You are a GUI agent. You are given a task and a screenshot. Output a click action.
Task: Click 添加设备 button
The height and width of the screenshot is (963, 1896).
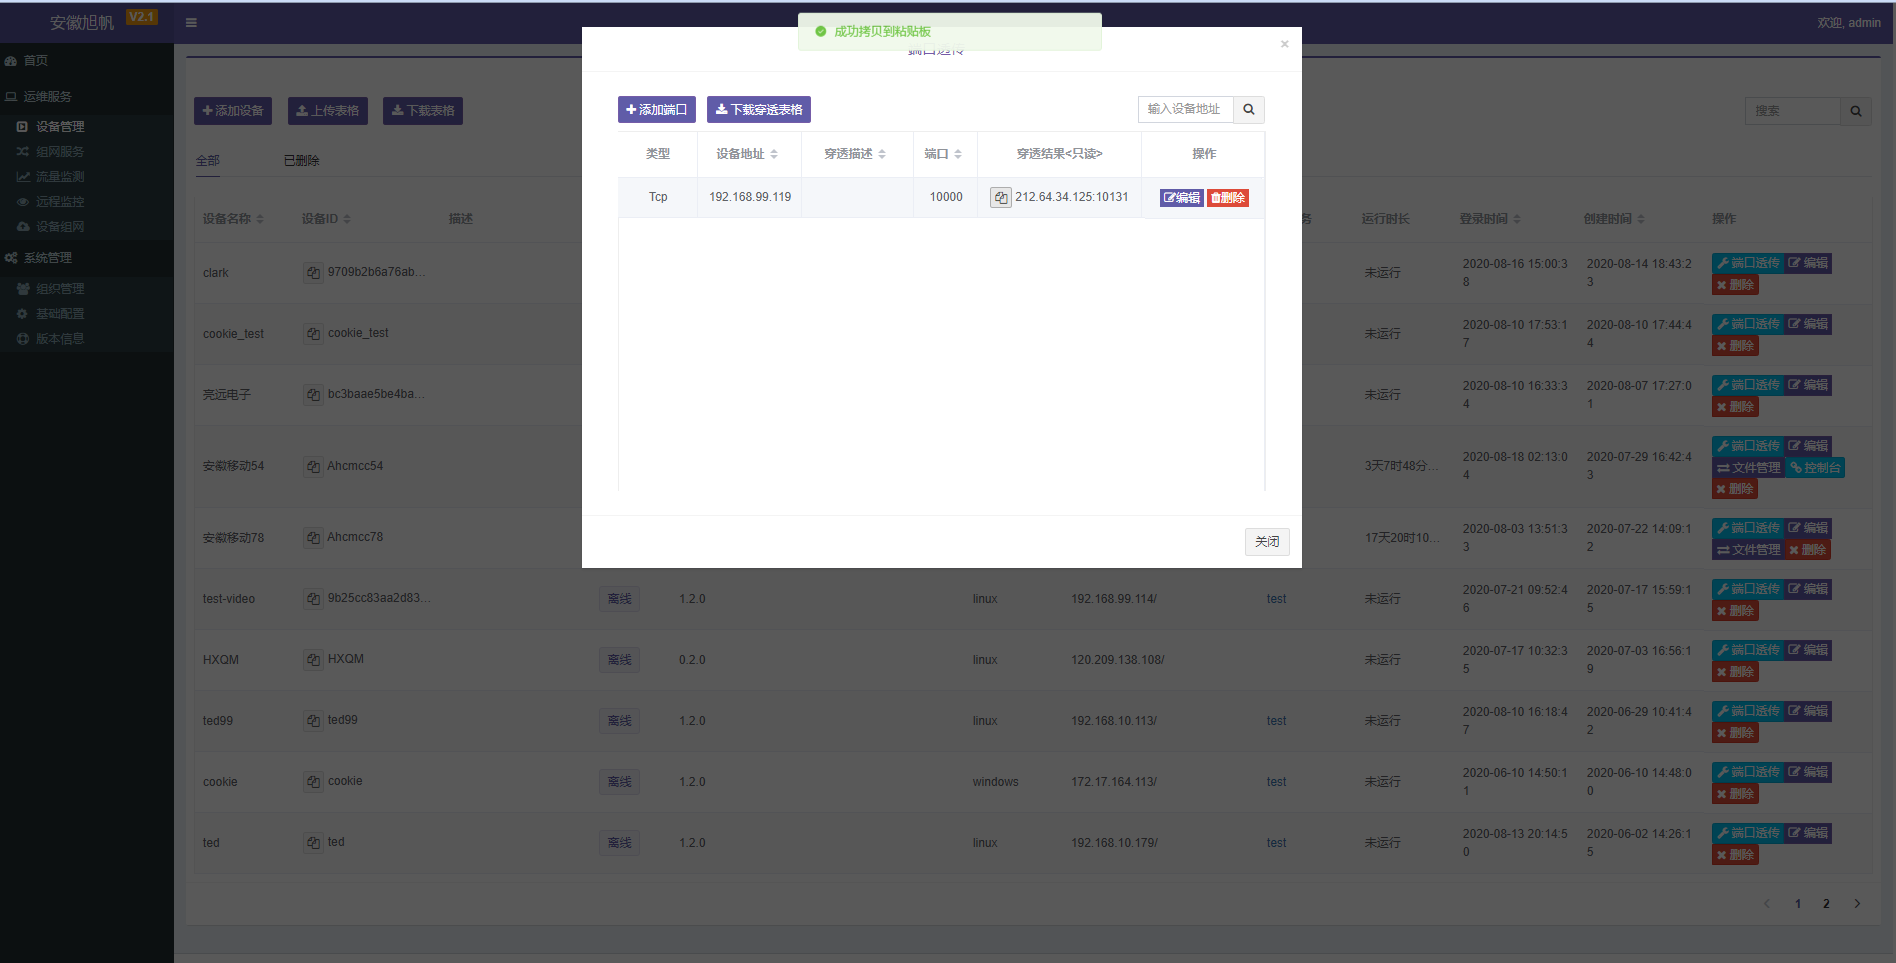233,111
